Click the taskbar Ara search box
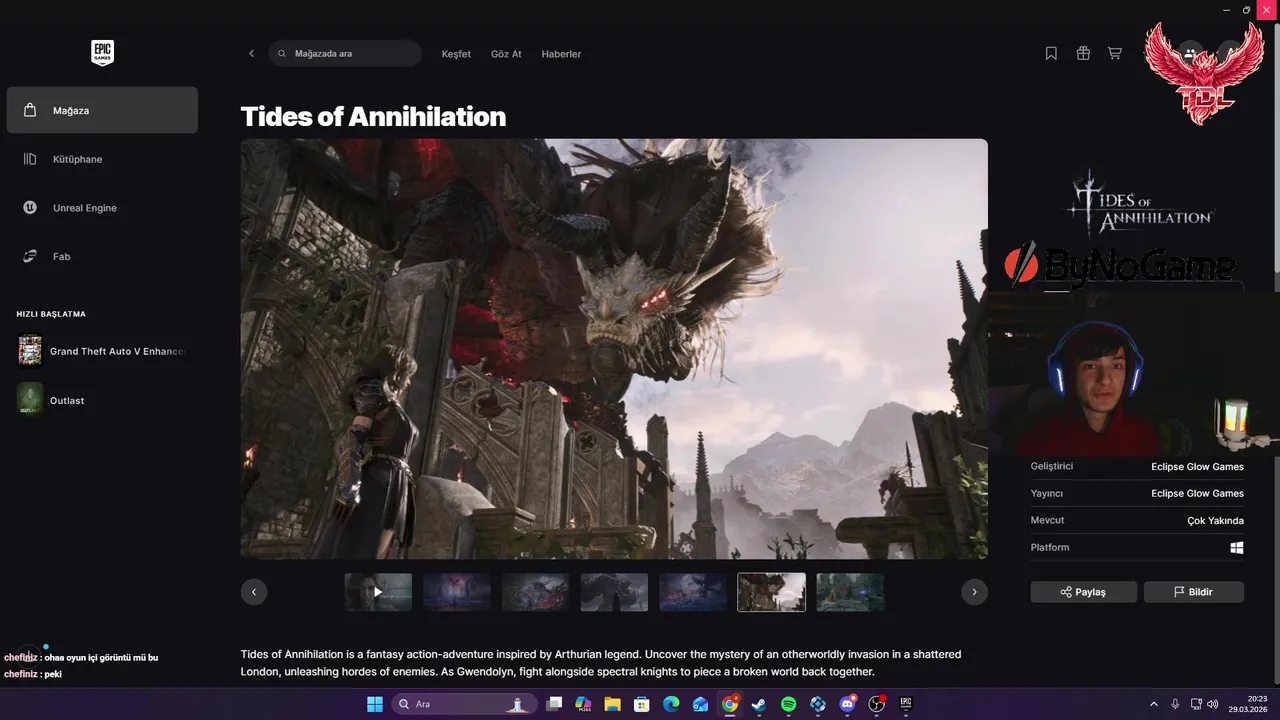 click(464, 704)
